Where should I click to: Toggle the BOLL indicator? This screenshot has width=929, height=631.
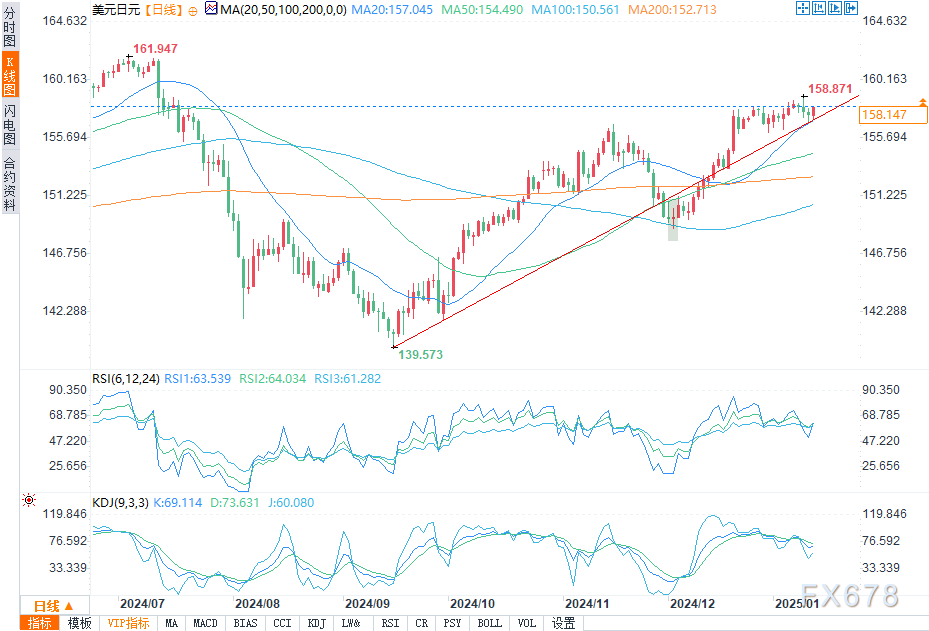click(489, 623)
